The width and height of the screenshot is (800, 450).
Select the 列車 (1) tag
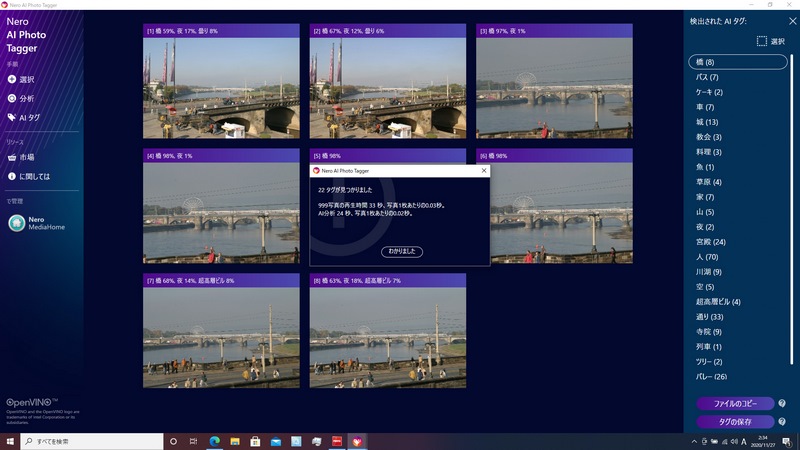tap(709, 346)
